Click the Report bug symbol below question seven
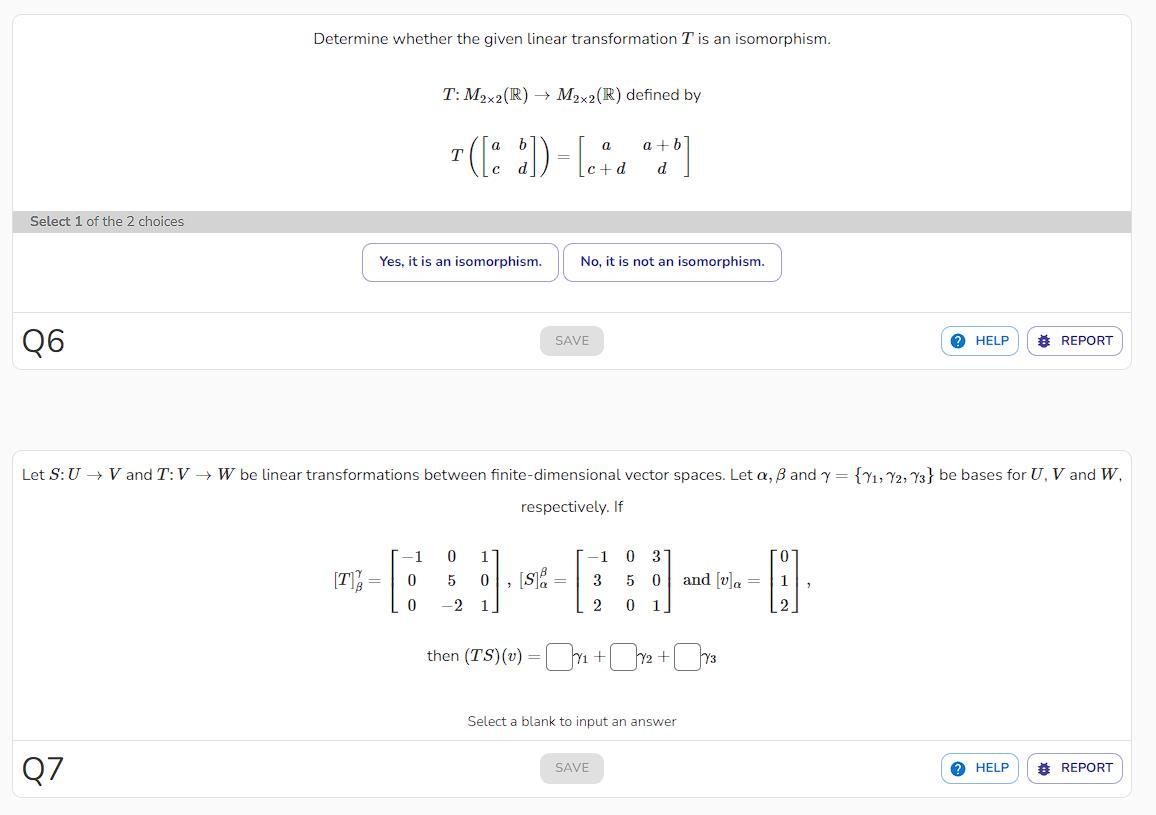This screenshot has height=815, width=1156. (1043, 767)
